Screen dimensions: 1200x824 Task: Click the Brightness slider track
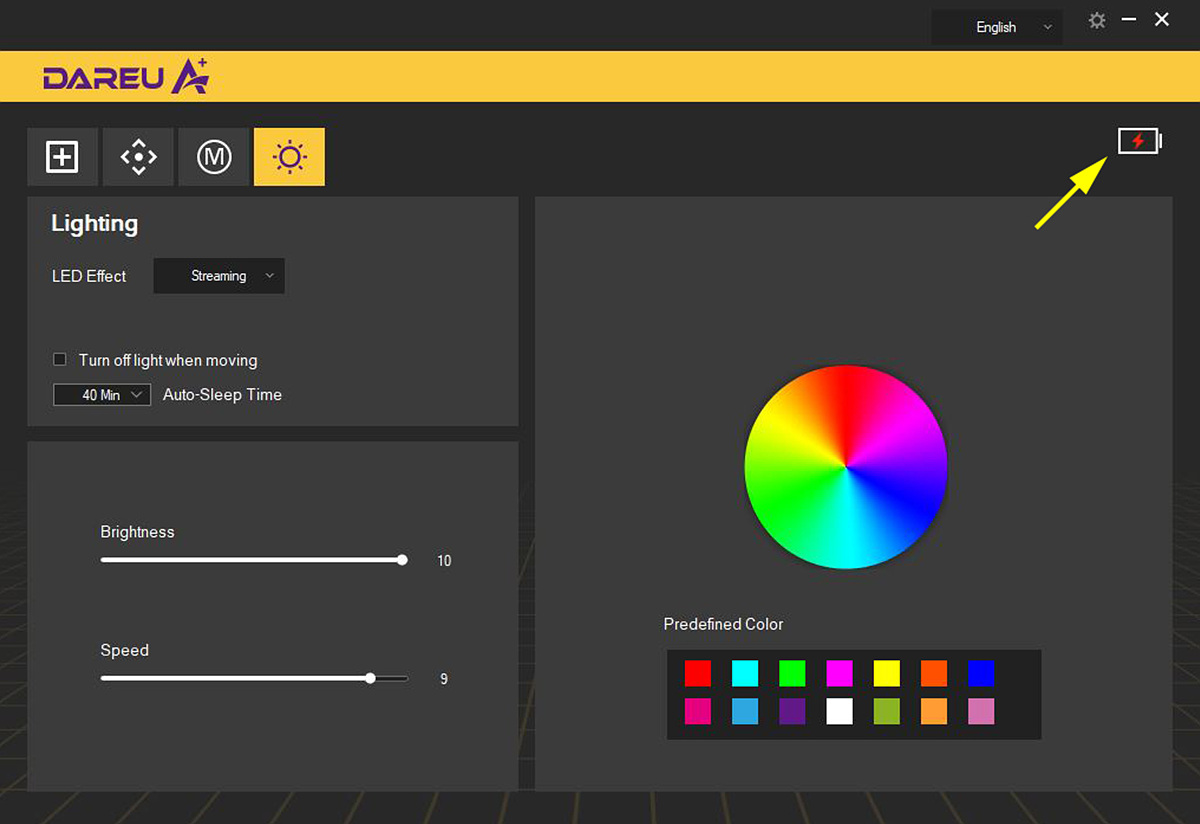click(254, 560)
